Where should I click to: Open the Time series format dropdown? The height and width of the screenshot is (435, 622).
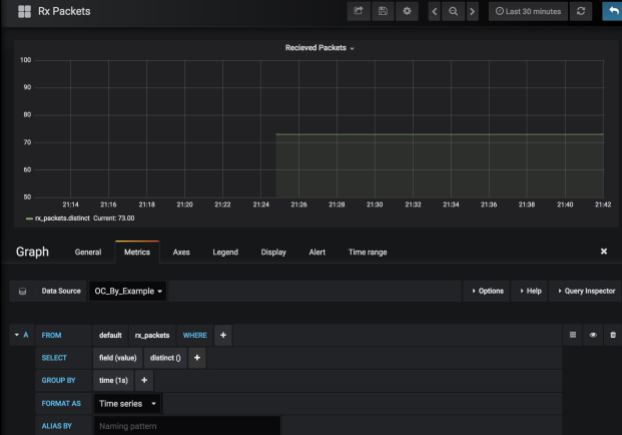pyautogui.click(x=127, y=404)
